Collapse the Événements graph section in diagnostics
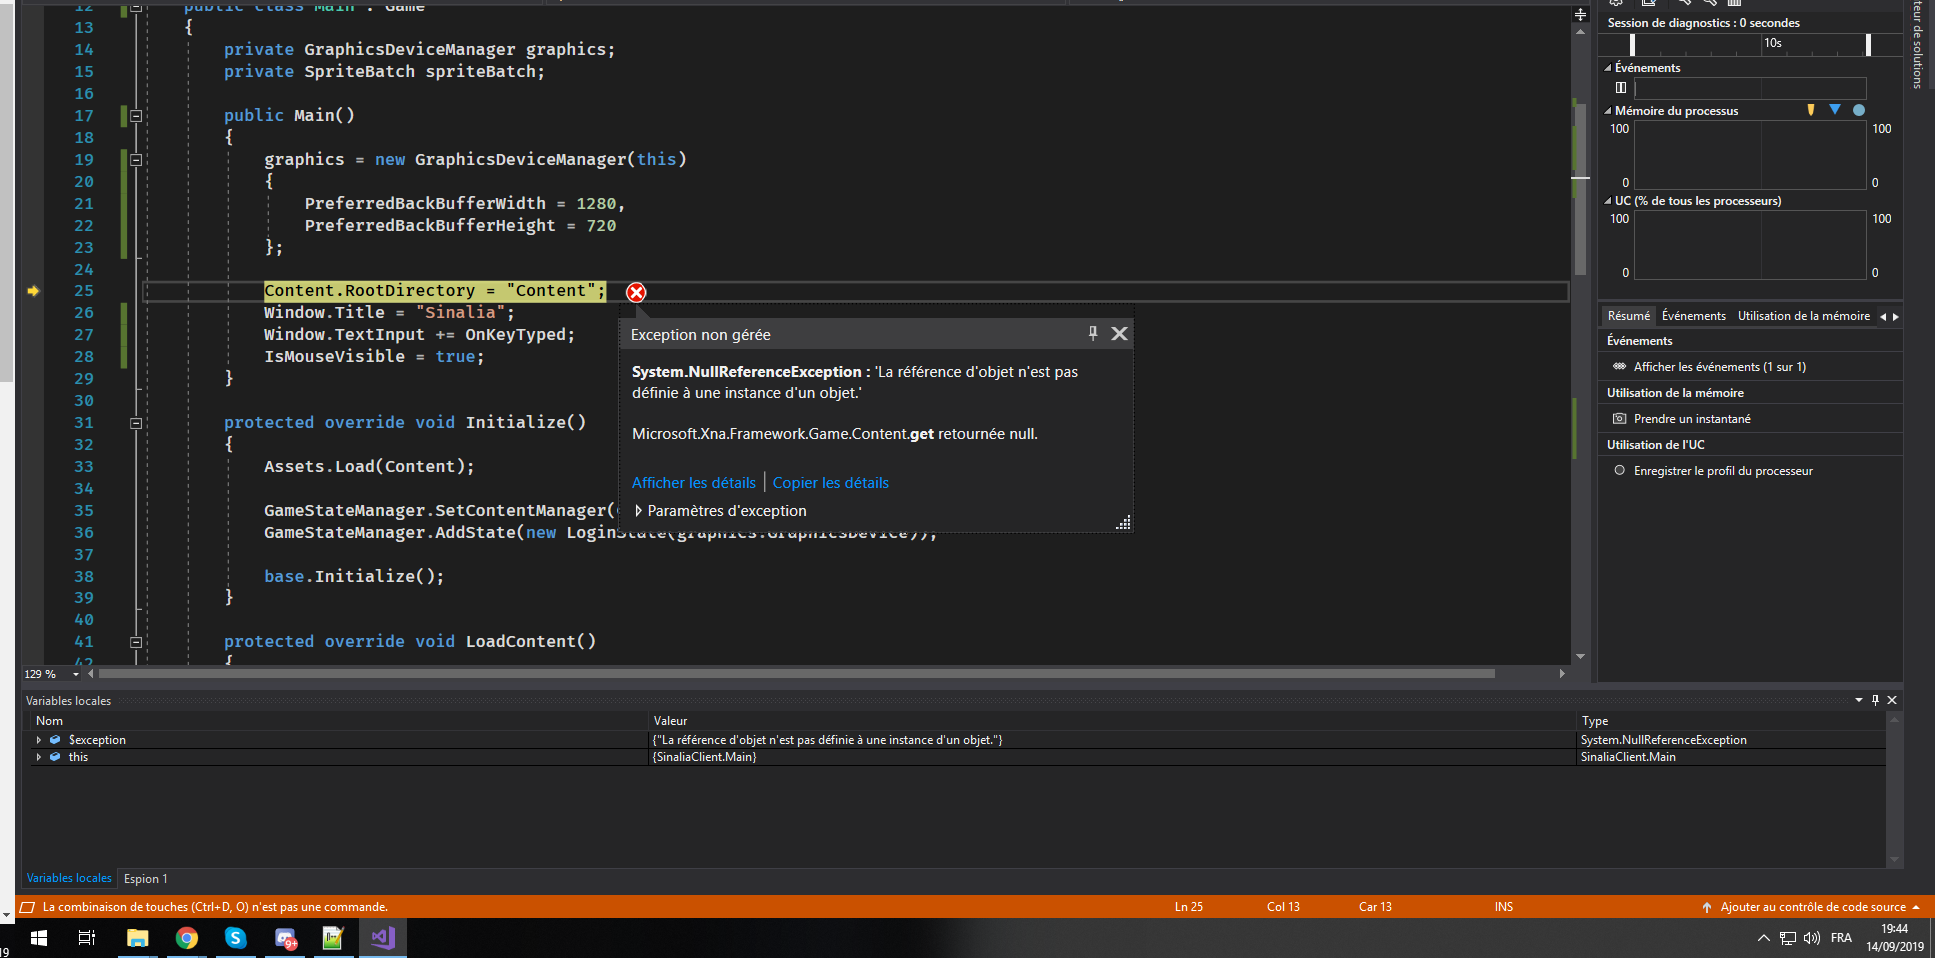Viewport: 1935px width, 958px height. pyautogui.click(x=1608, y=68)
